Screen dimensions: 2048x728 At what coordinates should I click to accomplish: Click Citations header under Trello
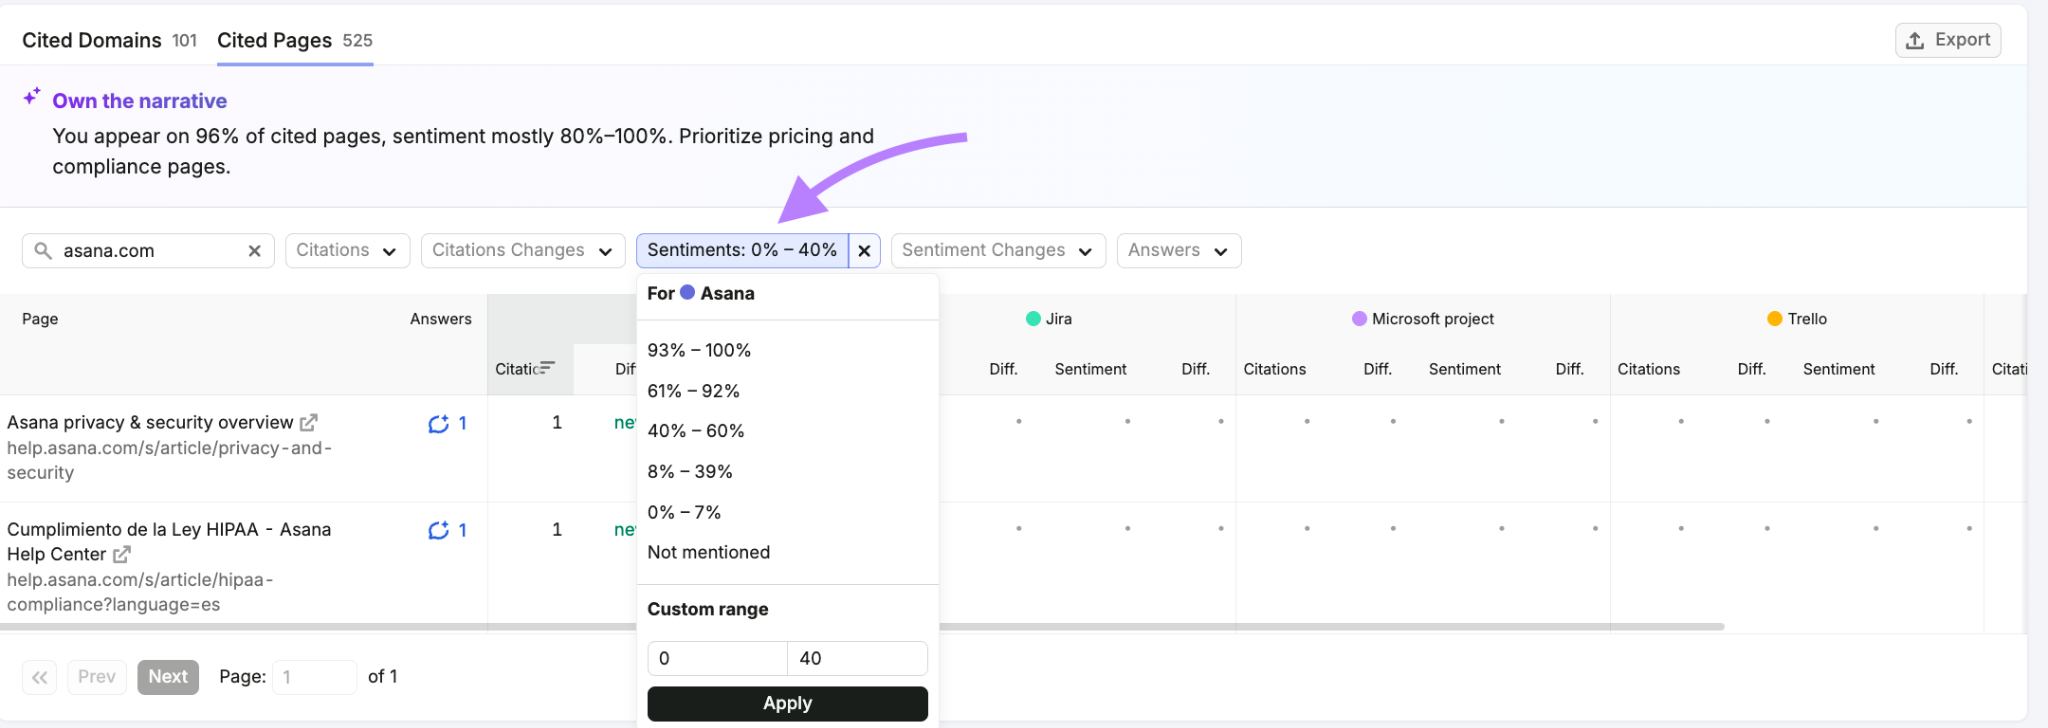pos(1649,369)
